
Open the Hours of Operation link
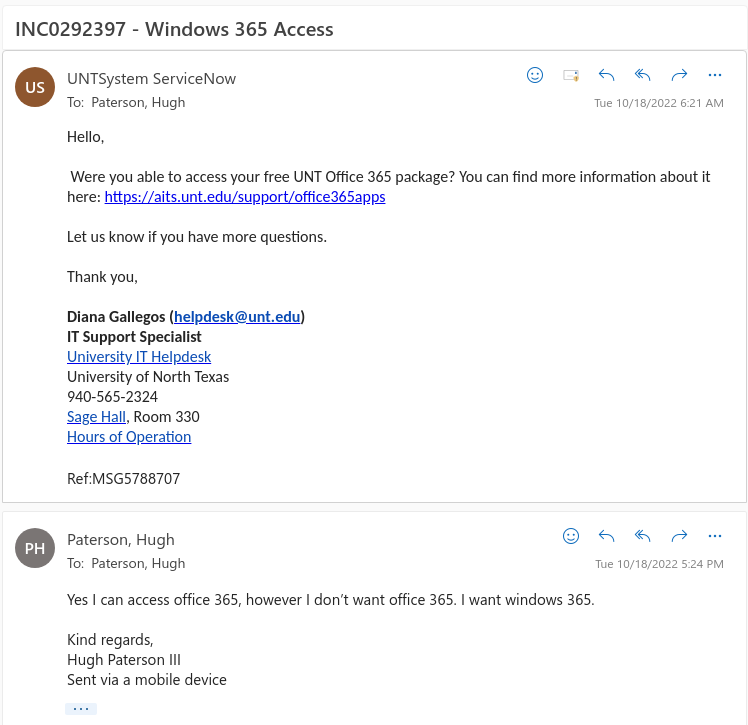point(129,437)
